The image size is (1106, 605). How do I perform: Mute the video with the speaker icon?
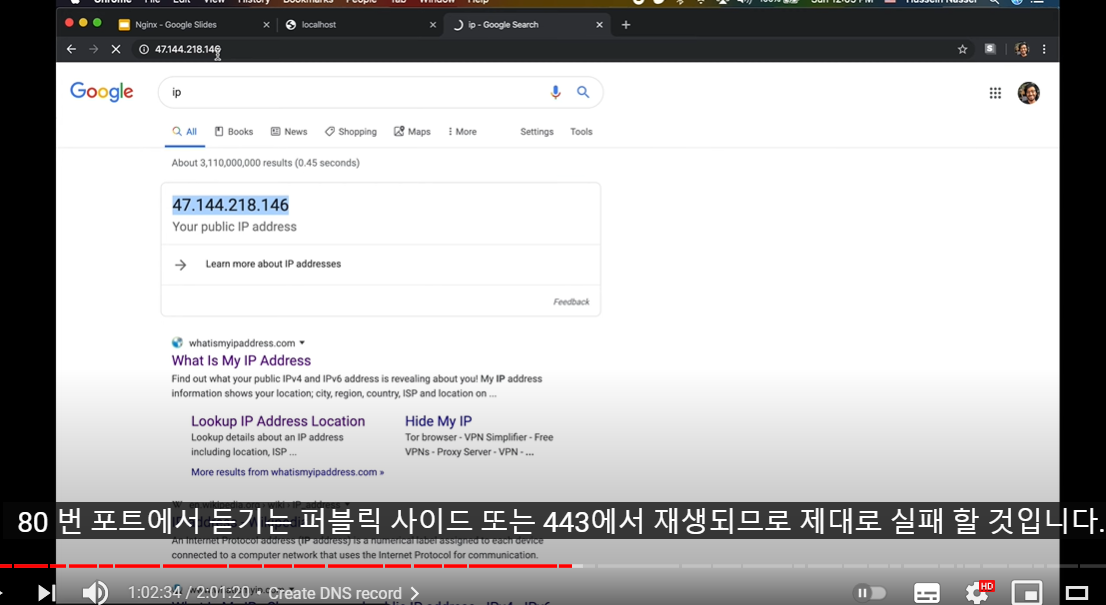tap(95, 593)
